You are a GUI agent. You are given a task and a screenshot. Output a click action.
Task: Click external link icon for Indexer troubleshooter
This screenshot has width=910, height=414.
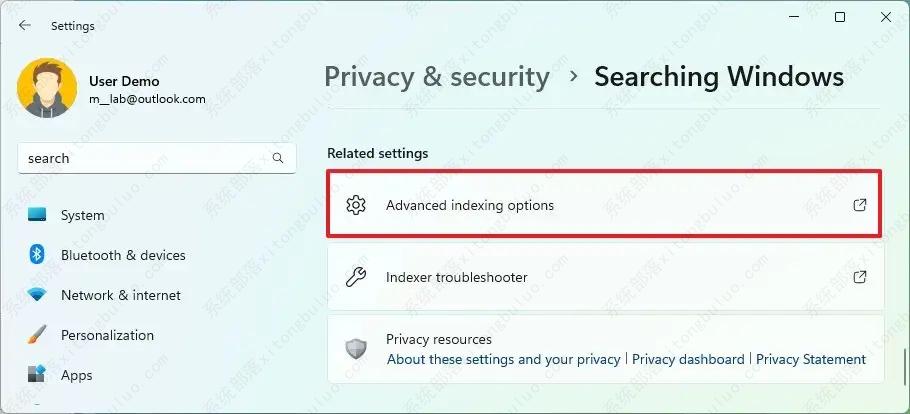(860, 277)
